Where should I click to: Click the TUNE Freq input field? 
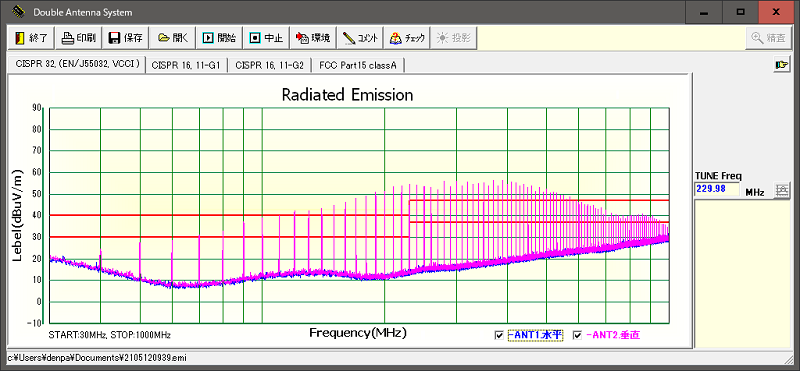pos(717,189)
